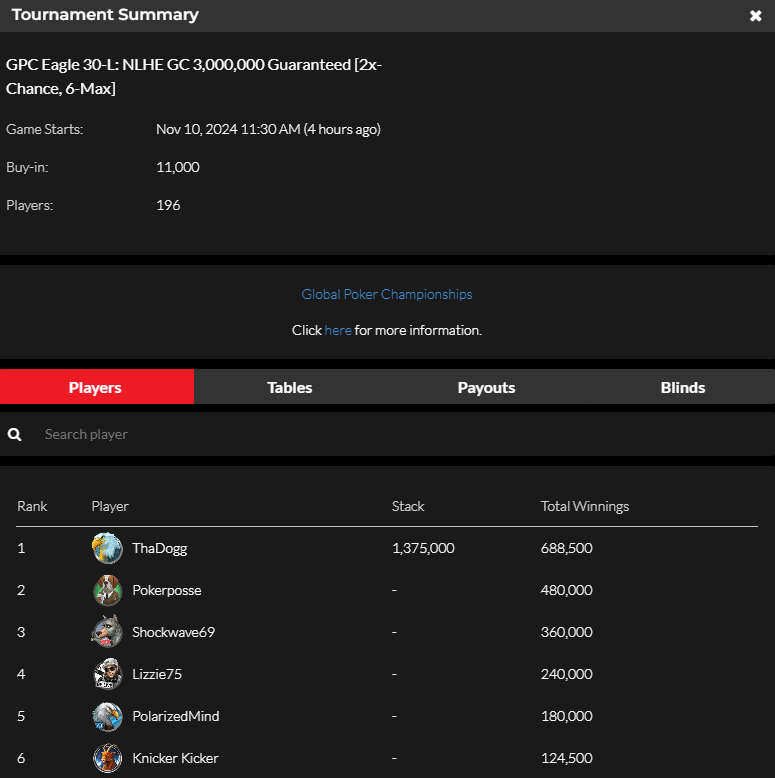Select player name Knicker Kicker
This screenshot has height=778, width=775.
[x=175, y=758]
